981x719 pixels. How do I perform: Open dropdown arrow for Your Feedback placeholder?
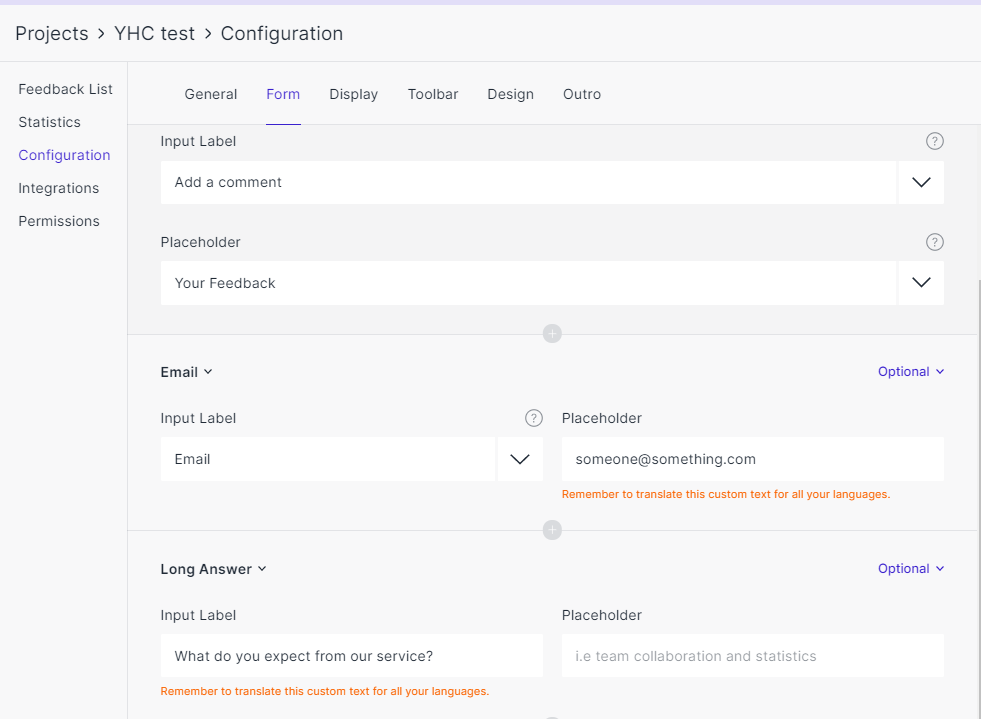point(921,283)
